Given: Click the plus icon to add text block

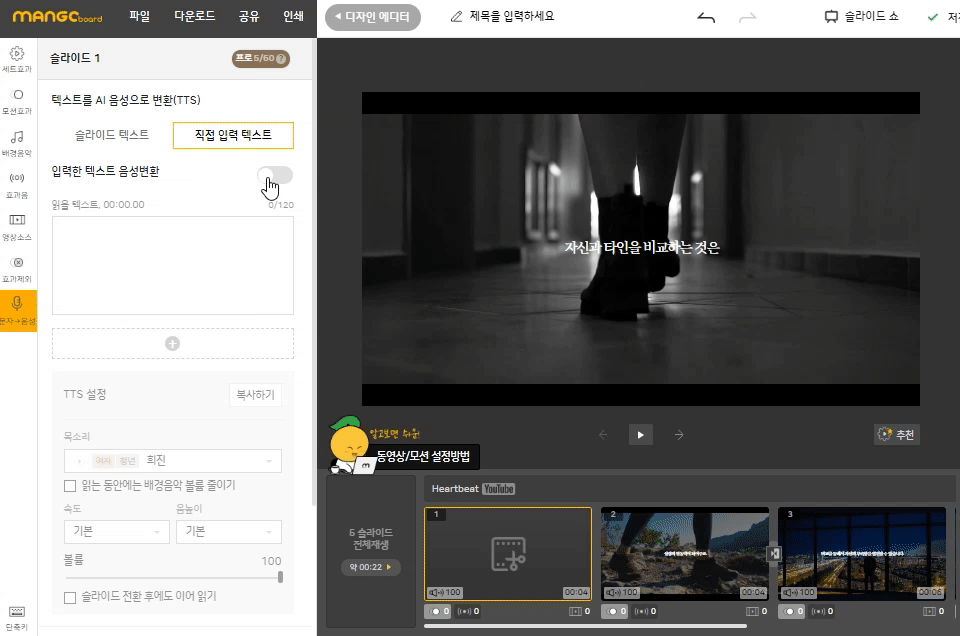Looking at the screenshot, I should pos(173,343).
